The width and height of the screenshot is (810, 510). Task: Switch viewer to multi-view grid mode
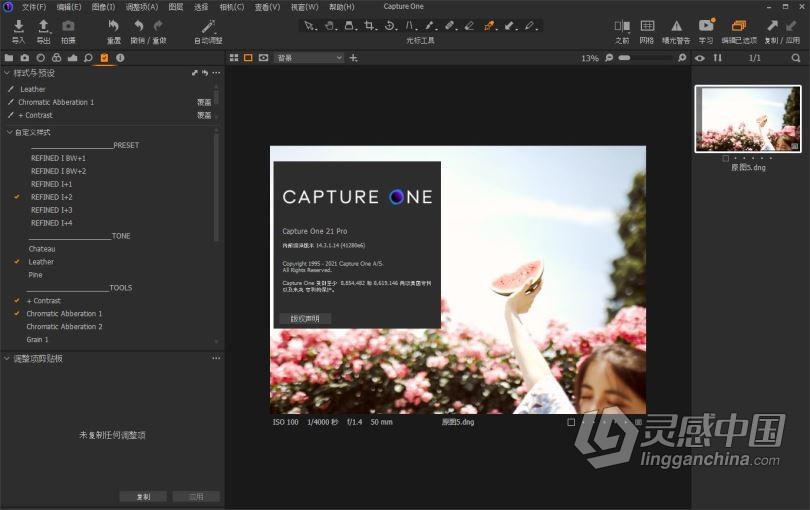pos(233,58)
